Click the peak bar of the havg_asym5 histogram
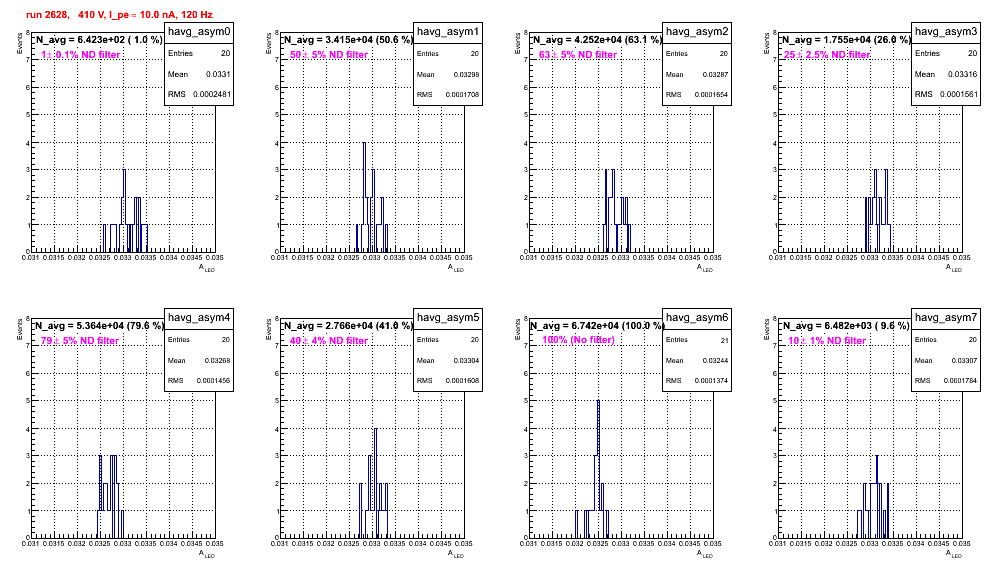Image resolution: width=996 pixels, height=572 pixels. tap(375, 483)
